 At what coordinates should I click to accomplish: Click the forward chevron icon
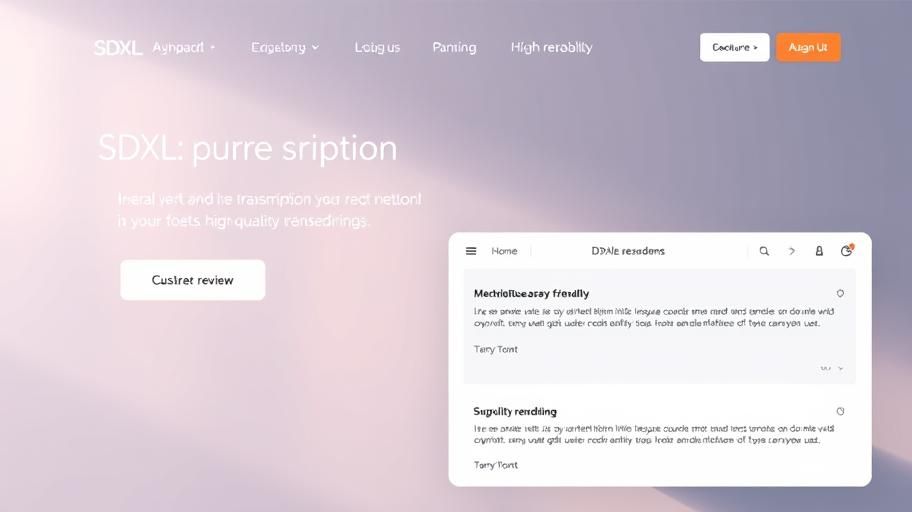792,251
